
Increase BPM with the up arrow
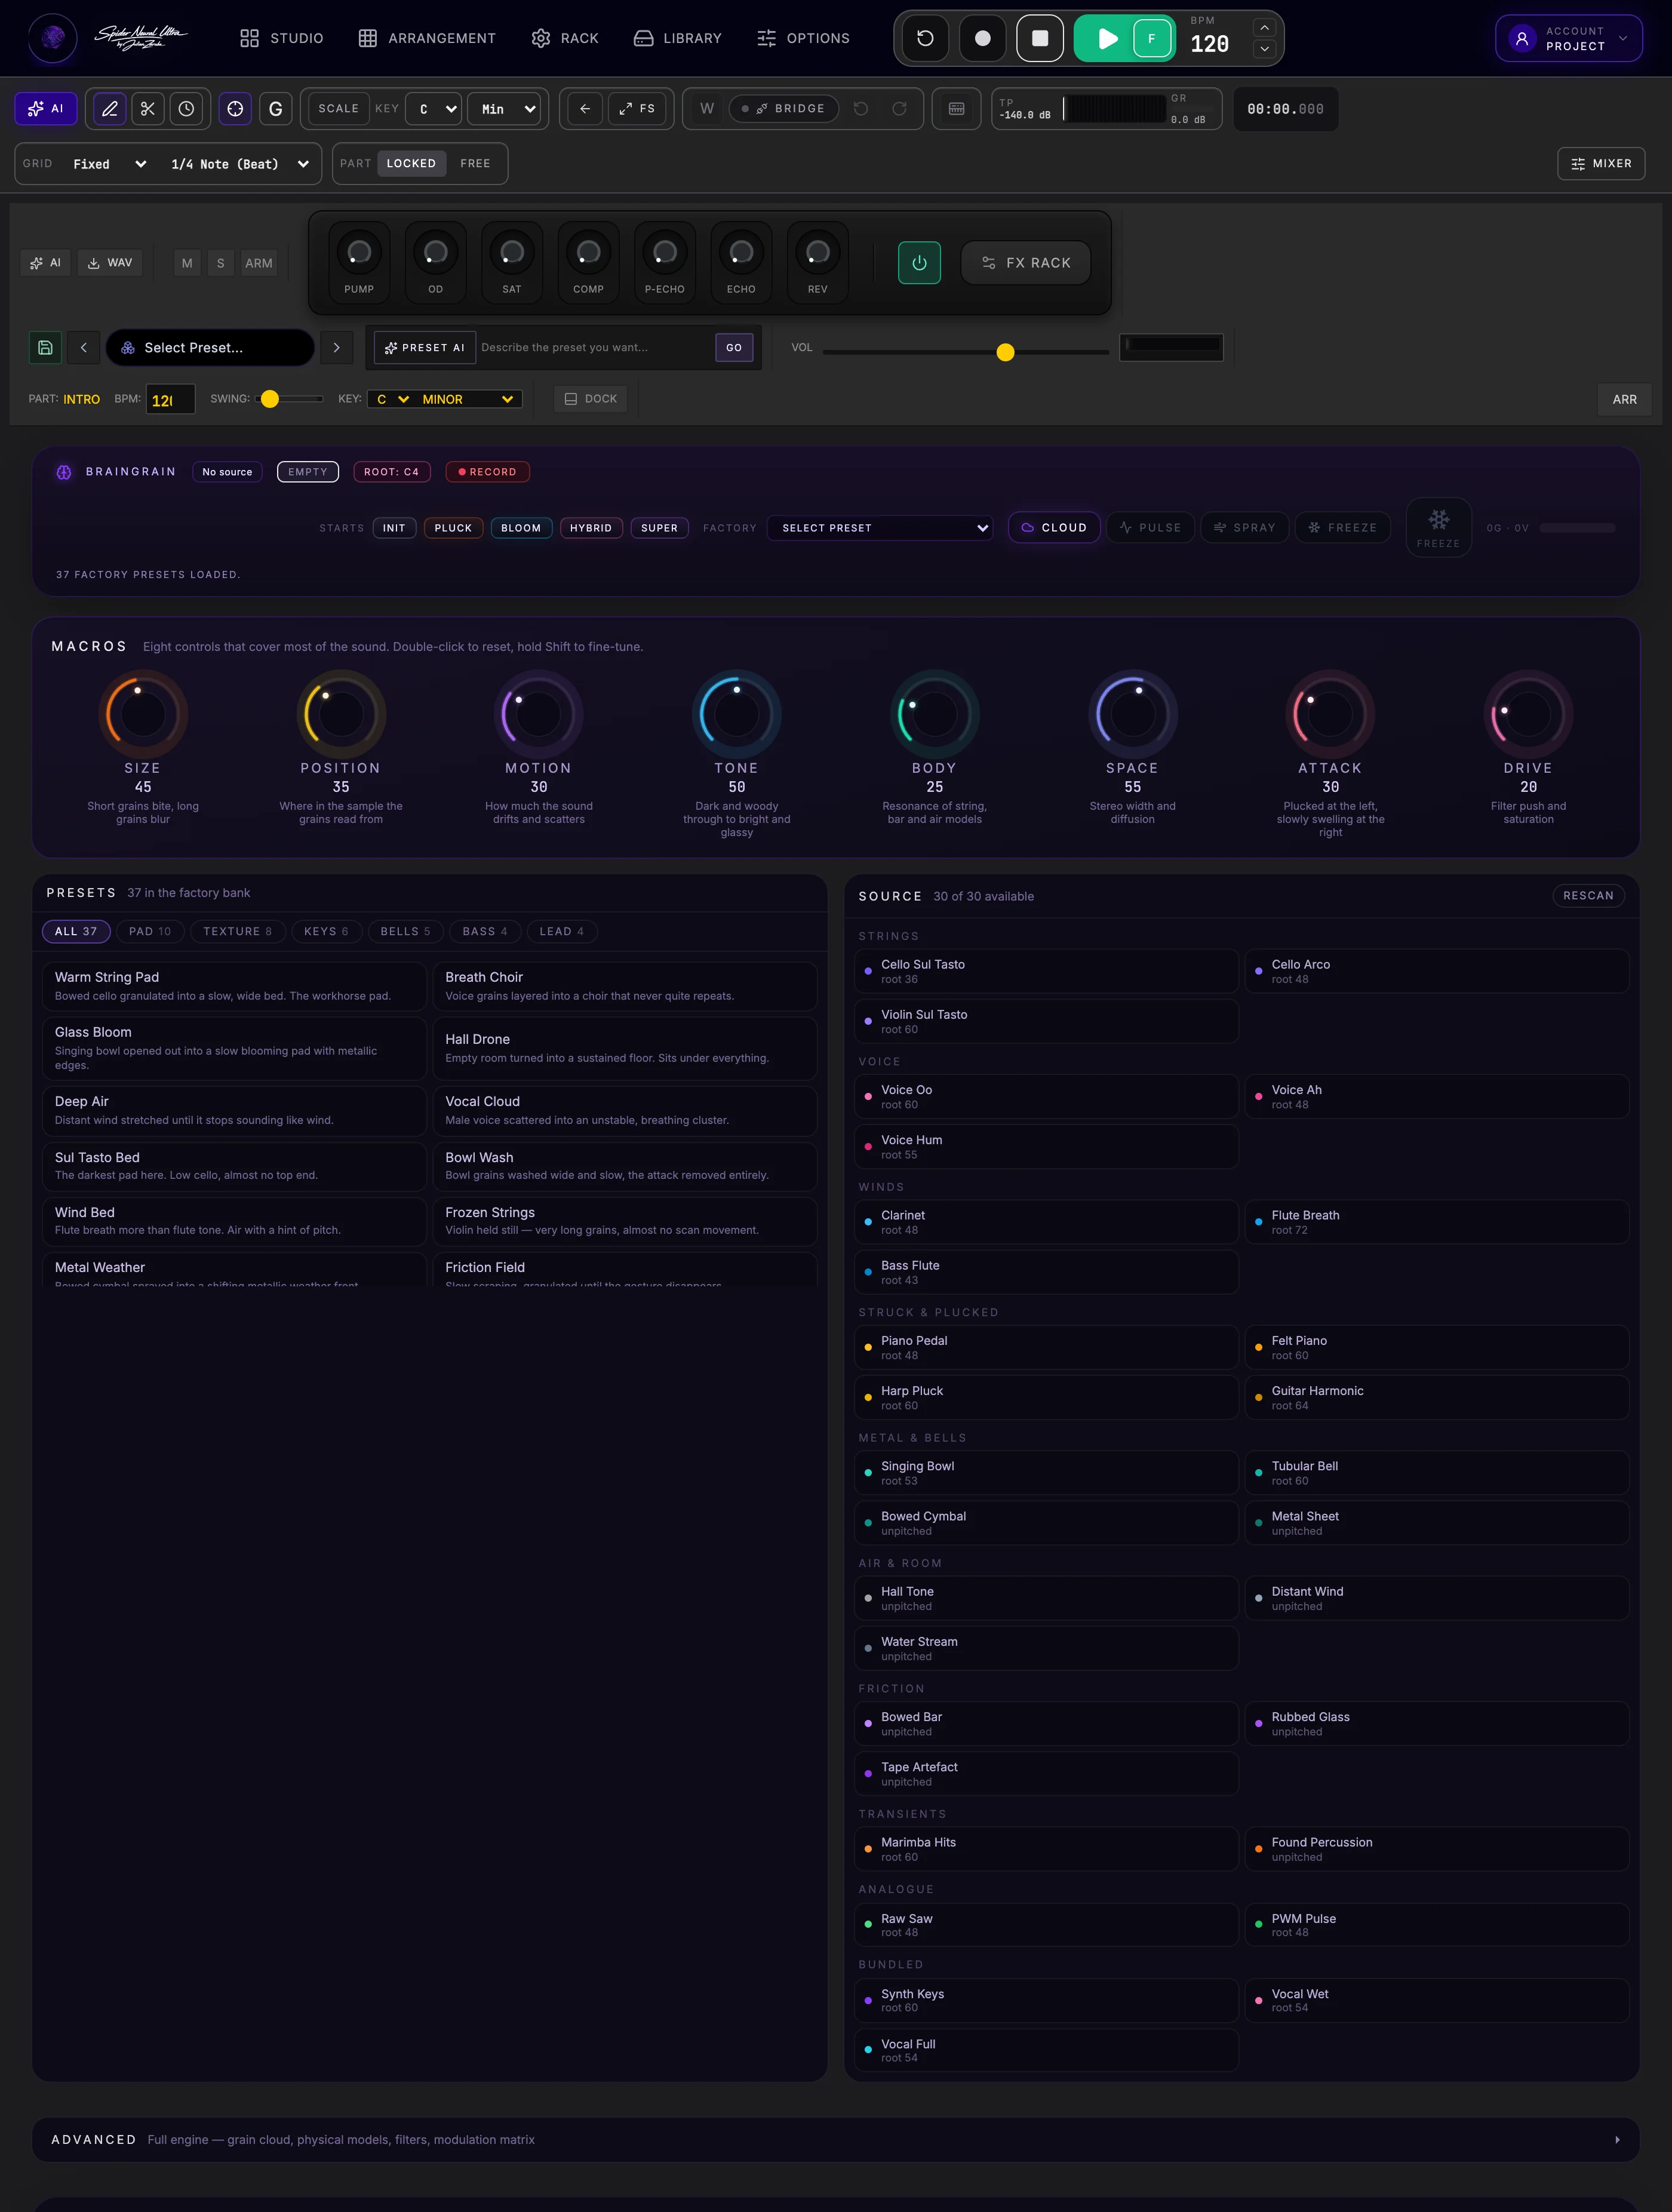tap(1264, 27)
